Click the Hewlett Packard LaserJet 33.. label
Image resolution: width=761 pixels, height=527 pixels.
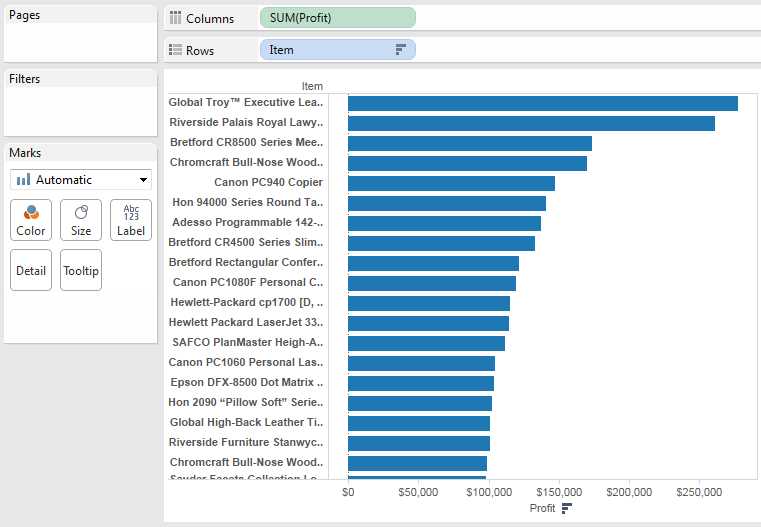246,322
